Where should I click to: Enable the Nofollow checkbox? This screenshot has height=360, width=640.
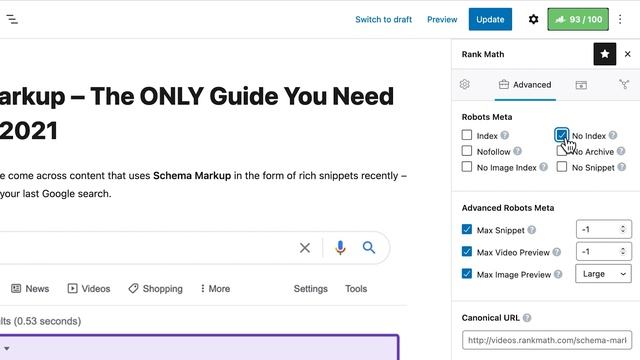coord(467,151)
